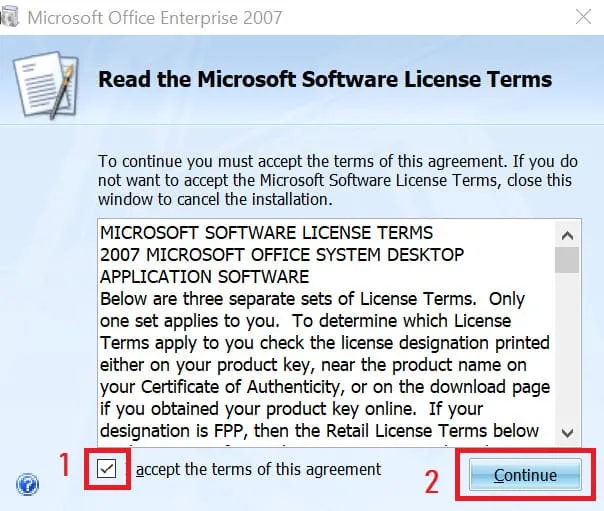This screenshot has height=511, width=604.
Task: Click the red number 1 annotation
Action: tap(64, 464)
